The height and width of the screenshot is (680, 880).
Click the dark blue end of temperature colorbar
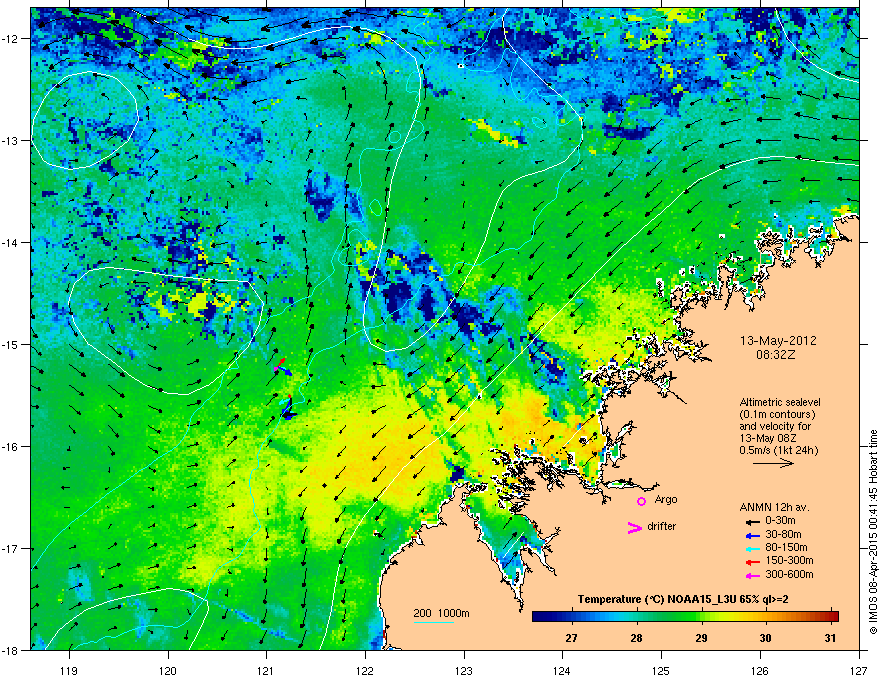(539, 617)
